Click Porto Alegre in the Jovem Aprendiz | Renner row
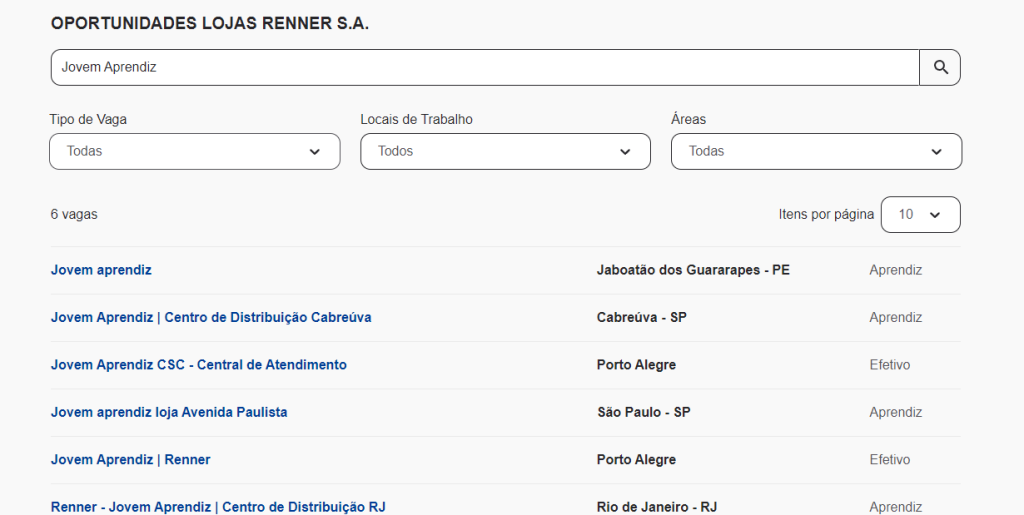Image resolution: width=1024 pixels, height=515 pixels. (636, 460)
